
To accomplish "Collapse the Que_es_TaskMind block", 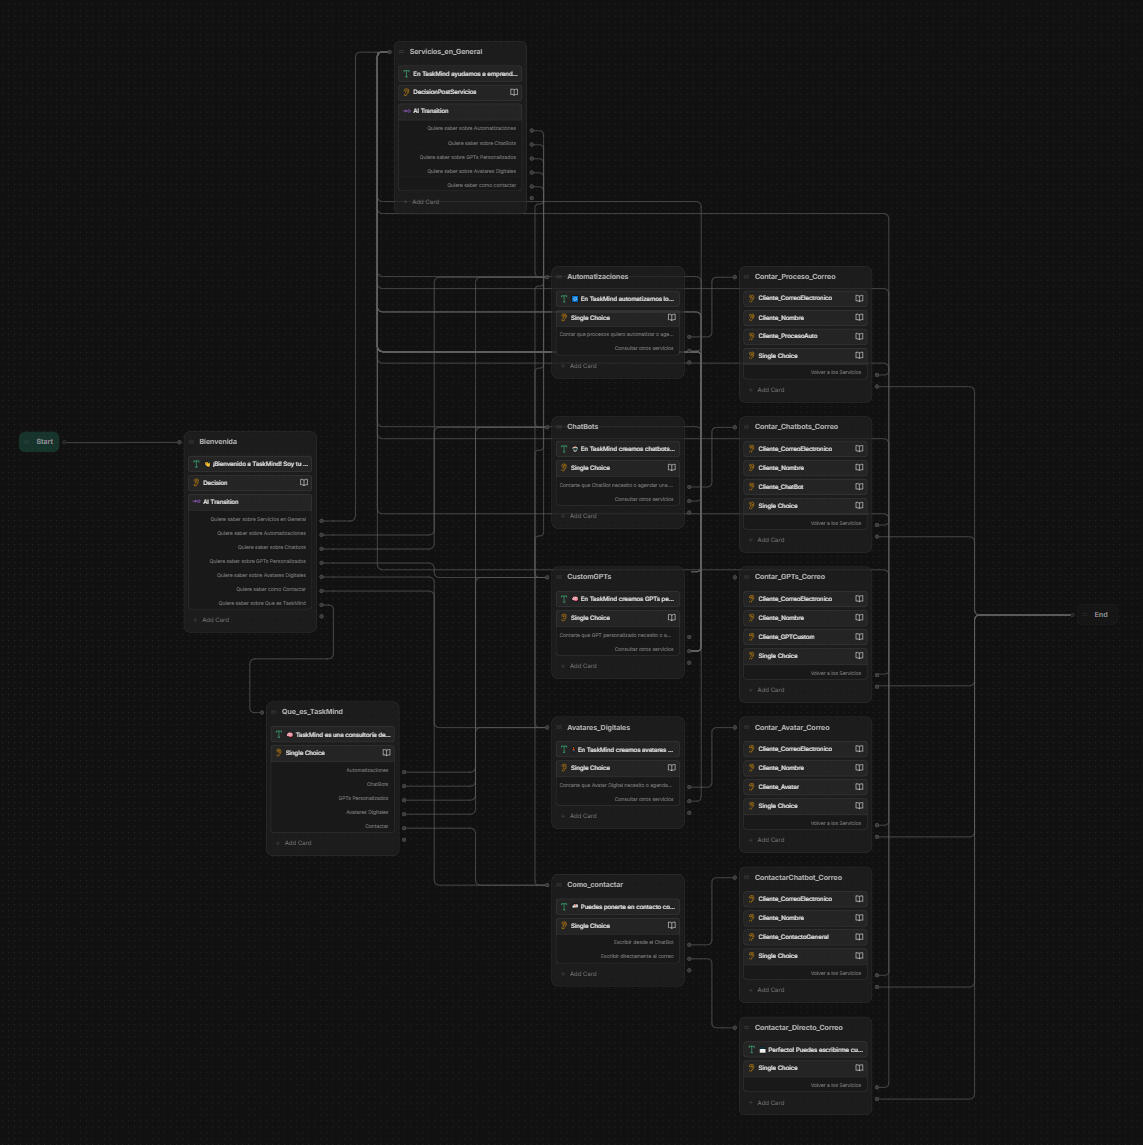I will pos(275,711).
